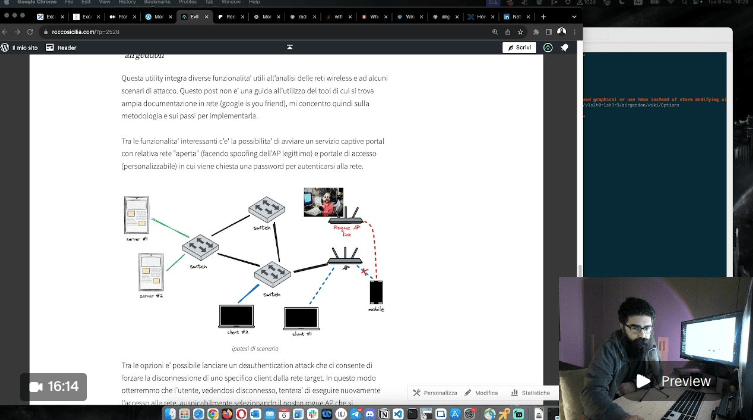Open Chrome three-dot menu
The width and height of the screenshot is (753, 420).
click(572, 32)
